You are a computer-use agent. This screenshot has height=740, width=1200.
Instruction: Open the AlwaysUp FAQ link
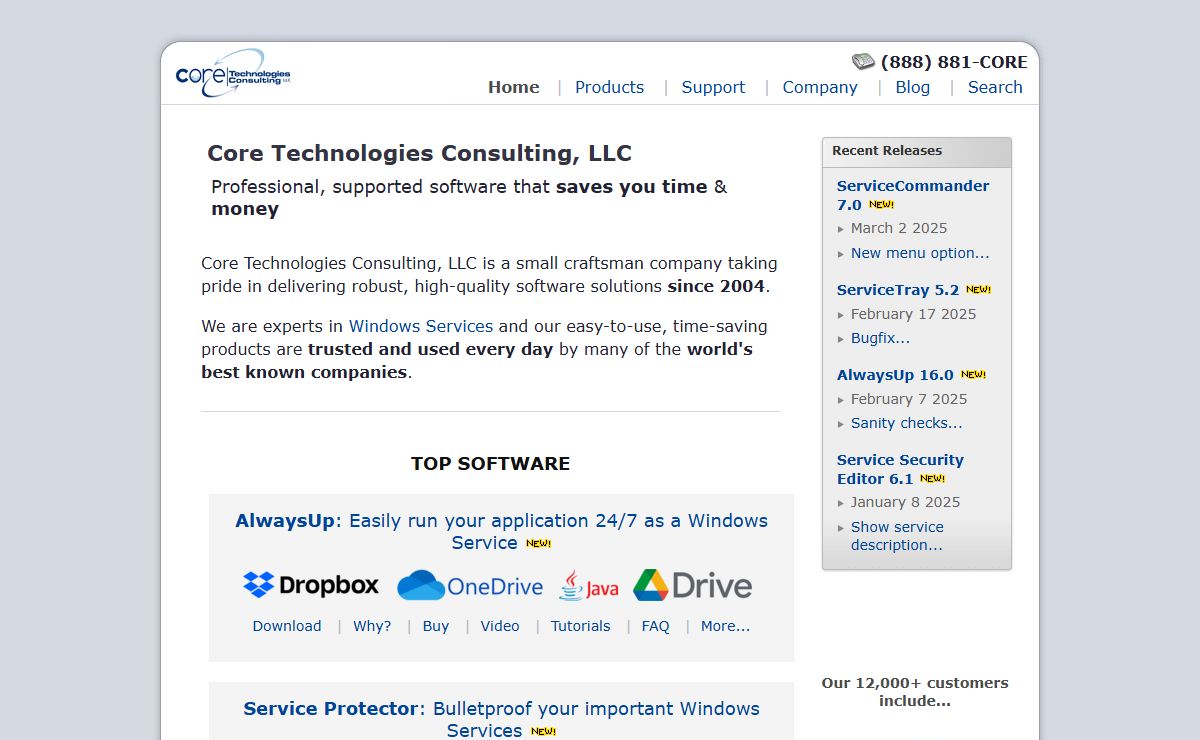coord(656,626)
